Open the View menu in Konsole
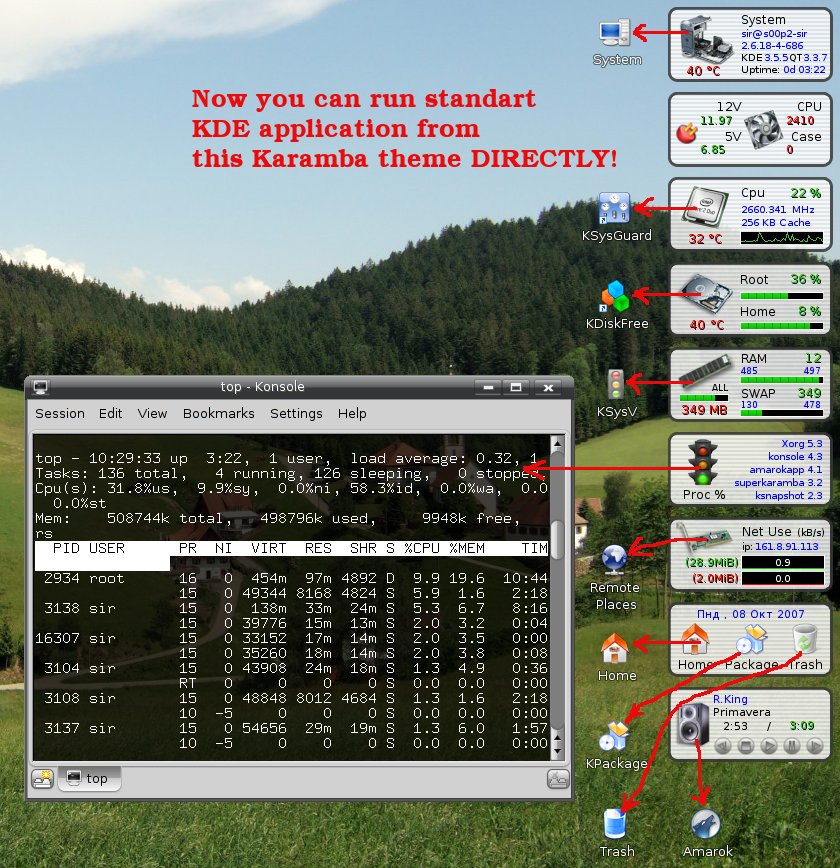Viewport: 840px width, 868px height. click(152, 414)
